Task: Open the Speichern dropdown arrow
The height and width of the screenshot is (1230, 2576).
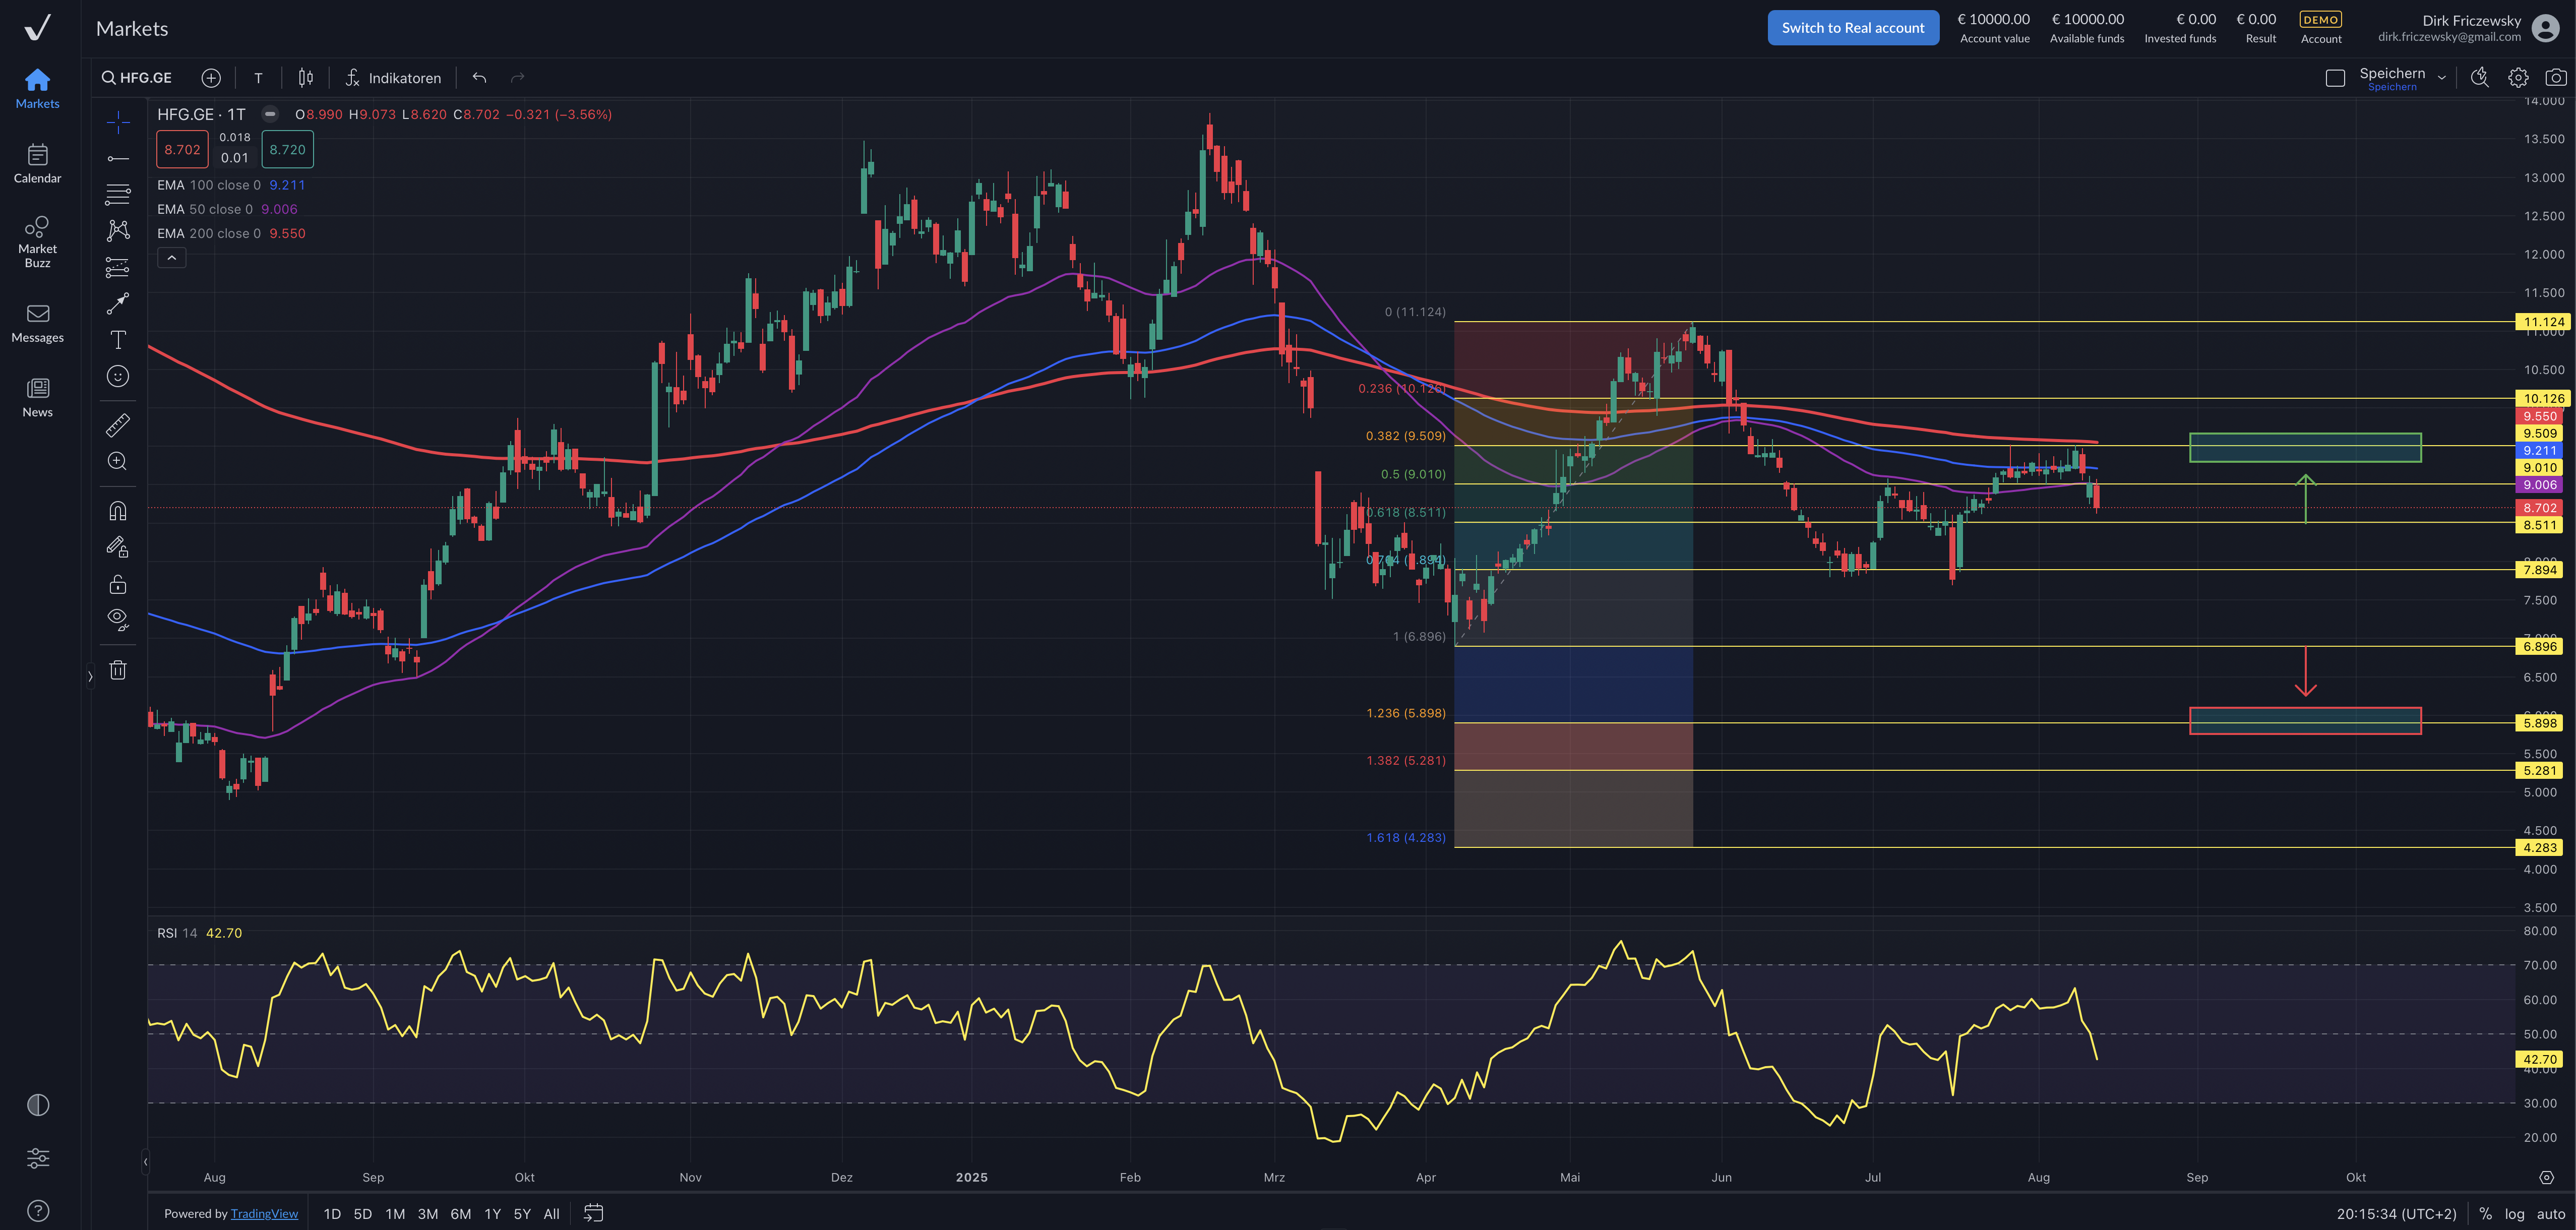Action: (2441, 78)
